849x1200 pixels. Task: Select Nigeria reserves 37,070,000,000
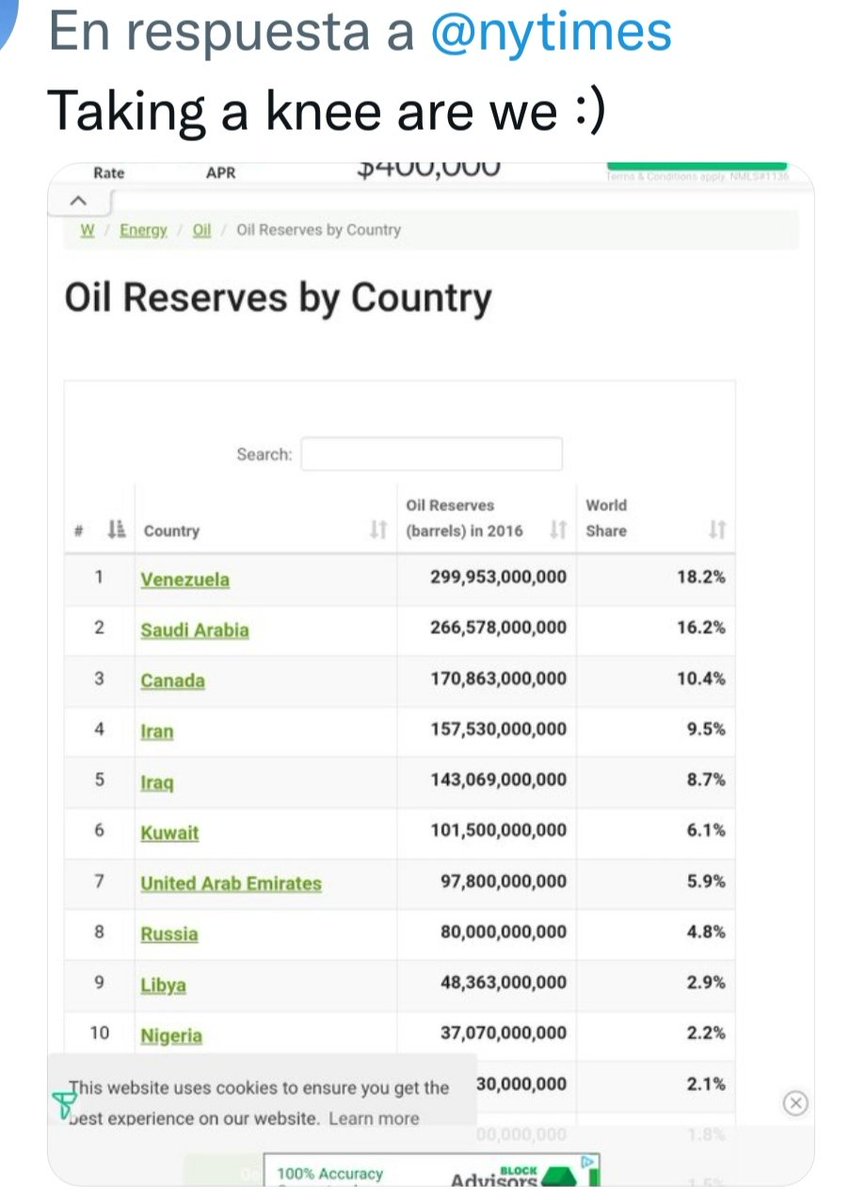pos(504,1033)
